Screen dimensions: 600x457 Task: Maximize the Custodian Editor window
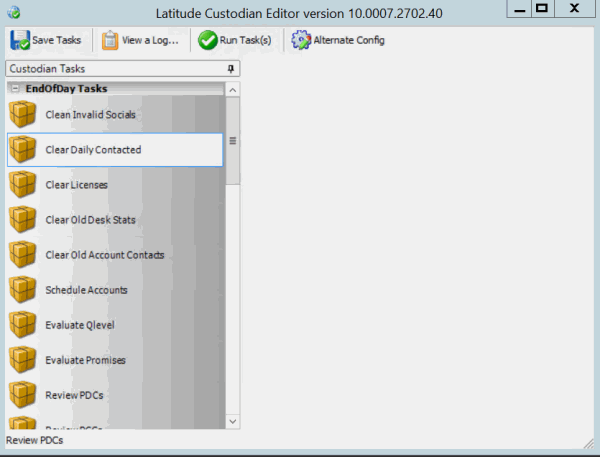pos(542,8)
